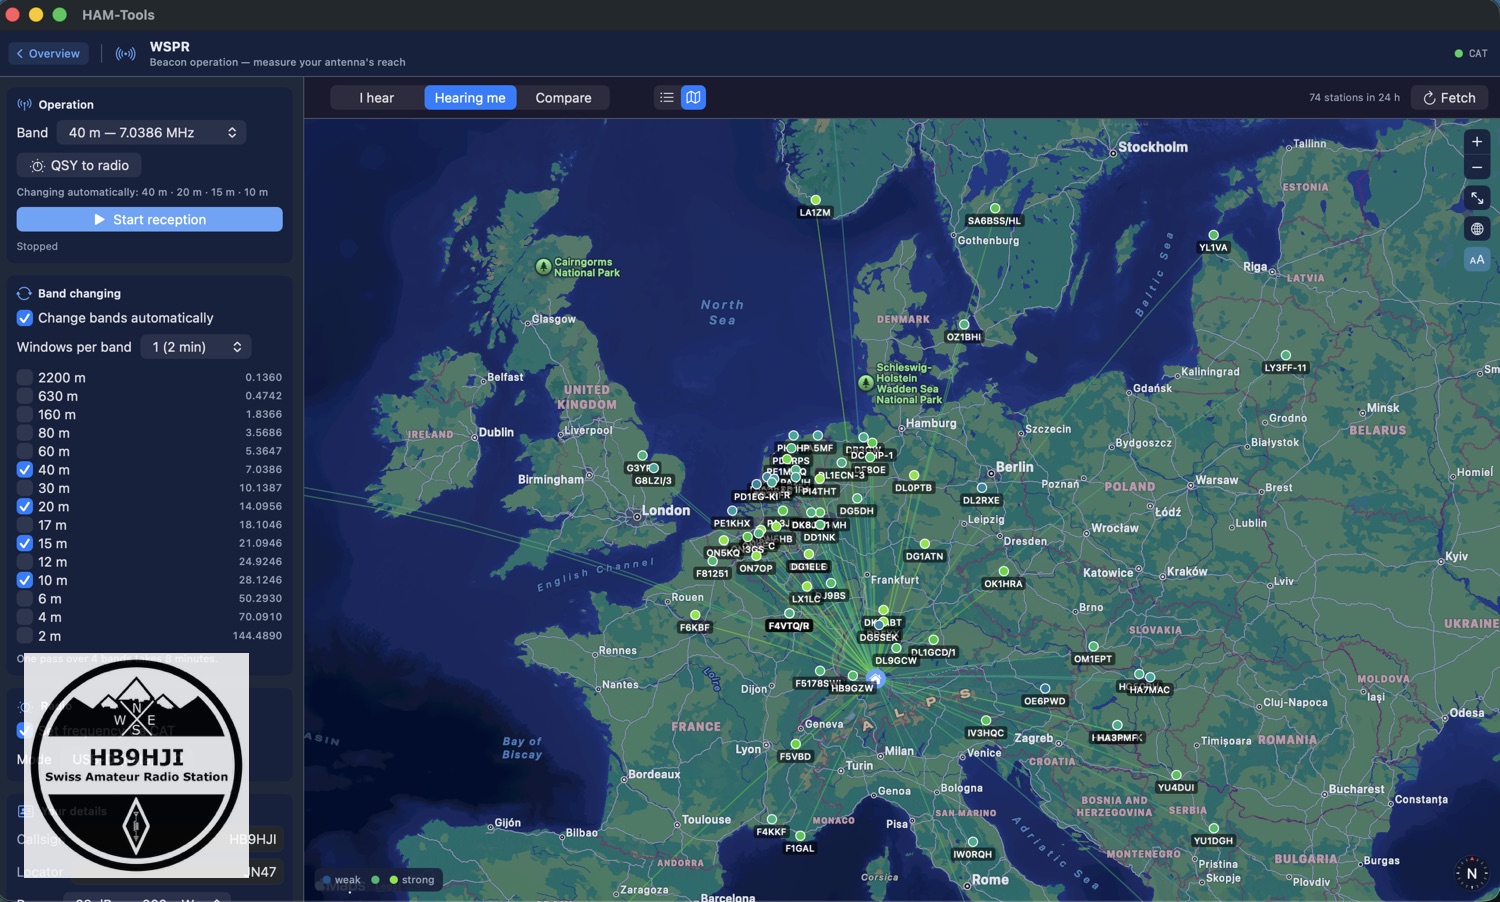
Task: Disable the 10 m band checkbox
Action: tap(25, 580)
